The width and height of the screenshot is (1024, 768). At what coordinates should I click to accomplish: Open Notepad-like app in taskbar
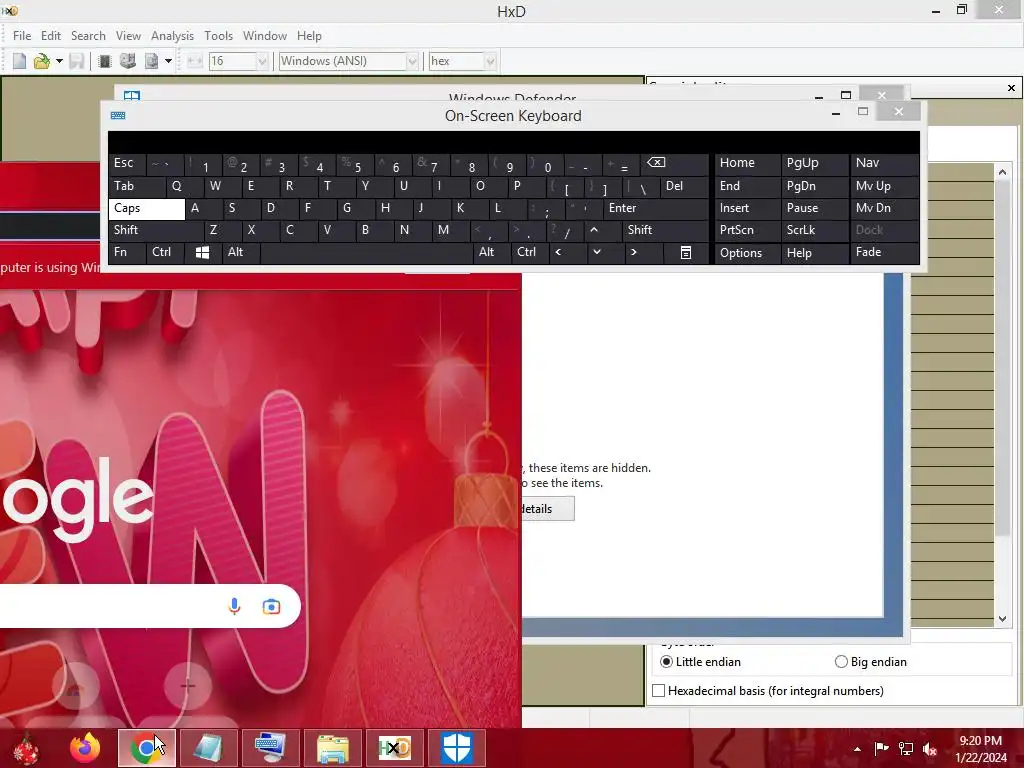pos(209,748)
